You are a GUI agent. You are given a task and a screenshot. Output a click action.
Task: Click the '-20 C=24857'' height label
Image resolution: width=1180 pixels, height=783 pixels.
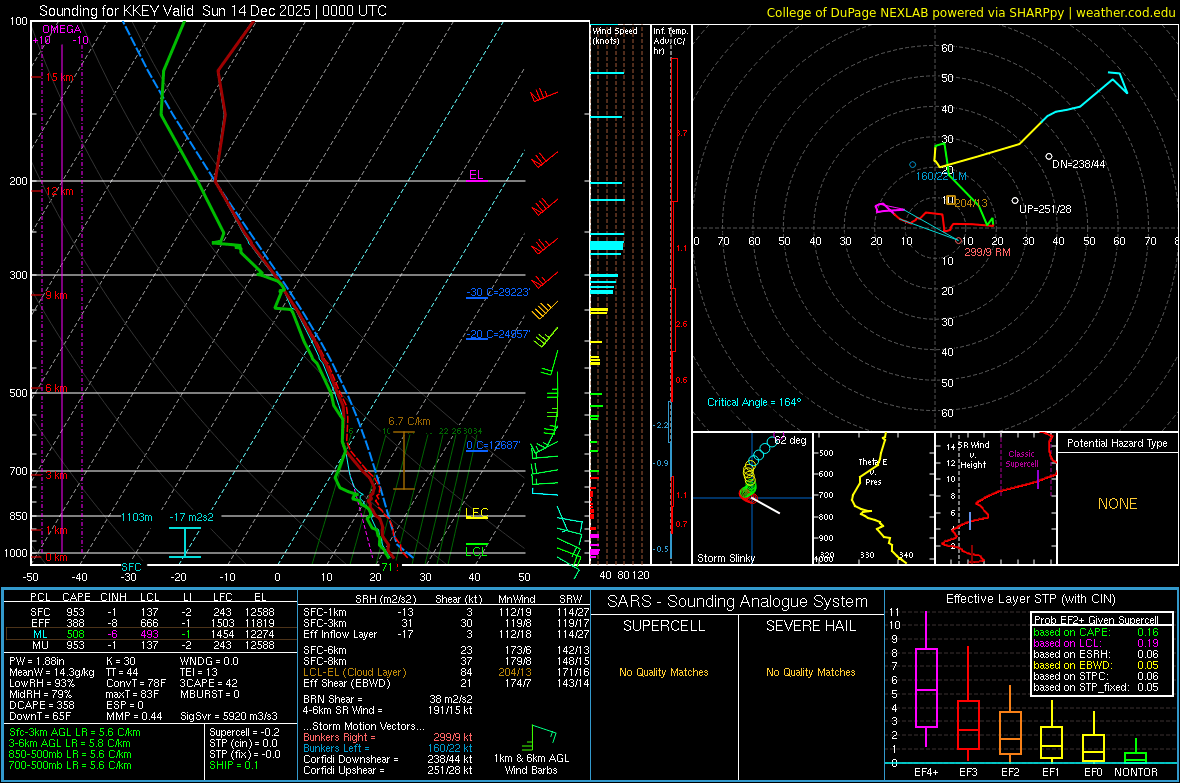(498, 334)
